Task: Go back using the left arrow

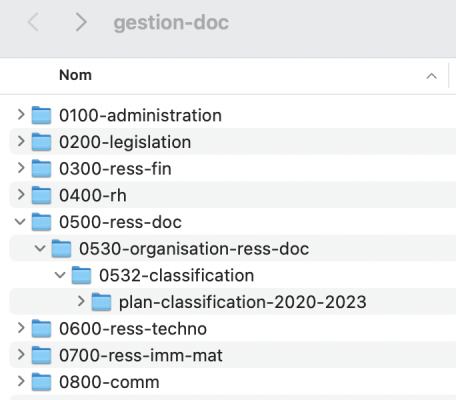Action: tap(33, 22)
